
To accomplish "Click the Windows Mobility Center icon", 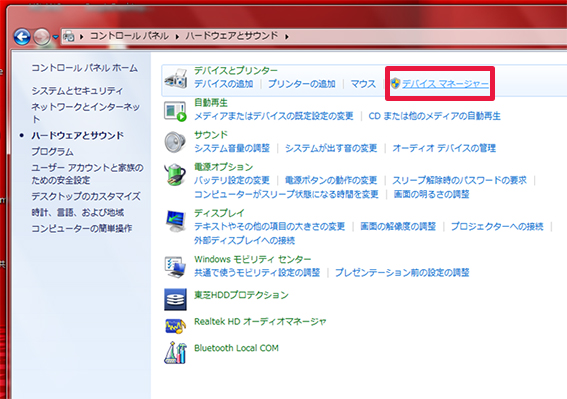I will tap(175, 267).
